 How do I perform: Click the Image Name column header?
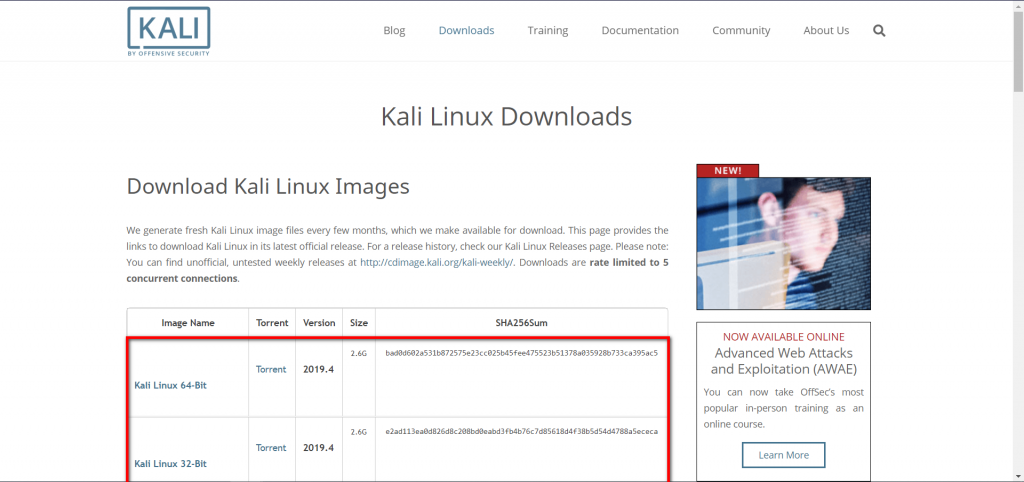coord(188,323)
